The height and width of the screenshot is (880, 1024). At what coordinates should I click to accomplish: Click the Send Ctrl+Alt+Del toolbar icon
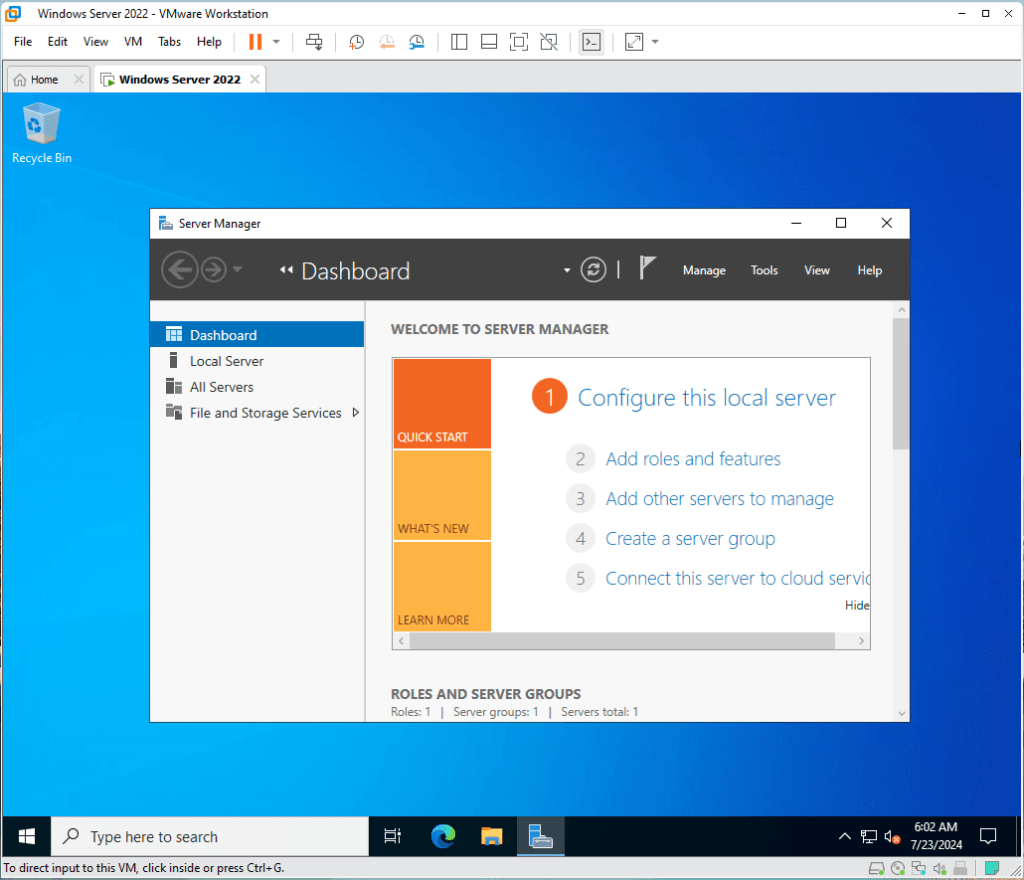[314, 42]
